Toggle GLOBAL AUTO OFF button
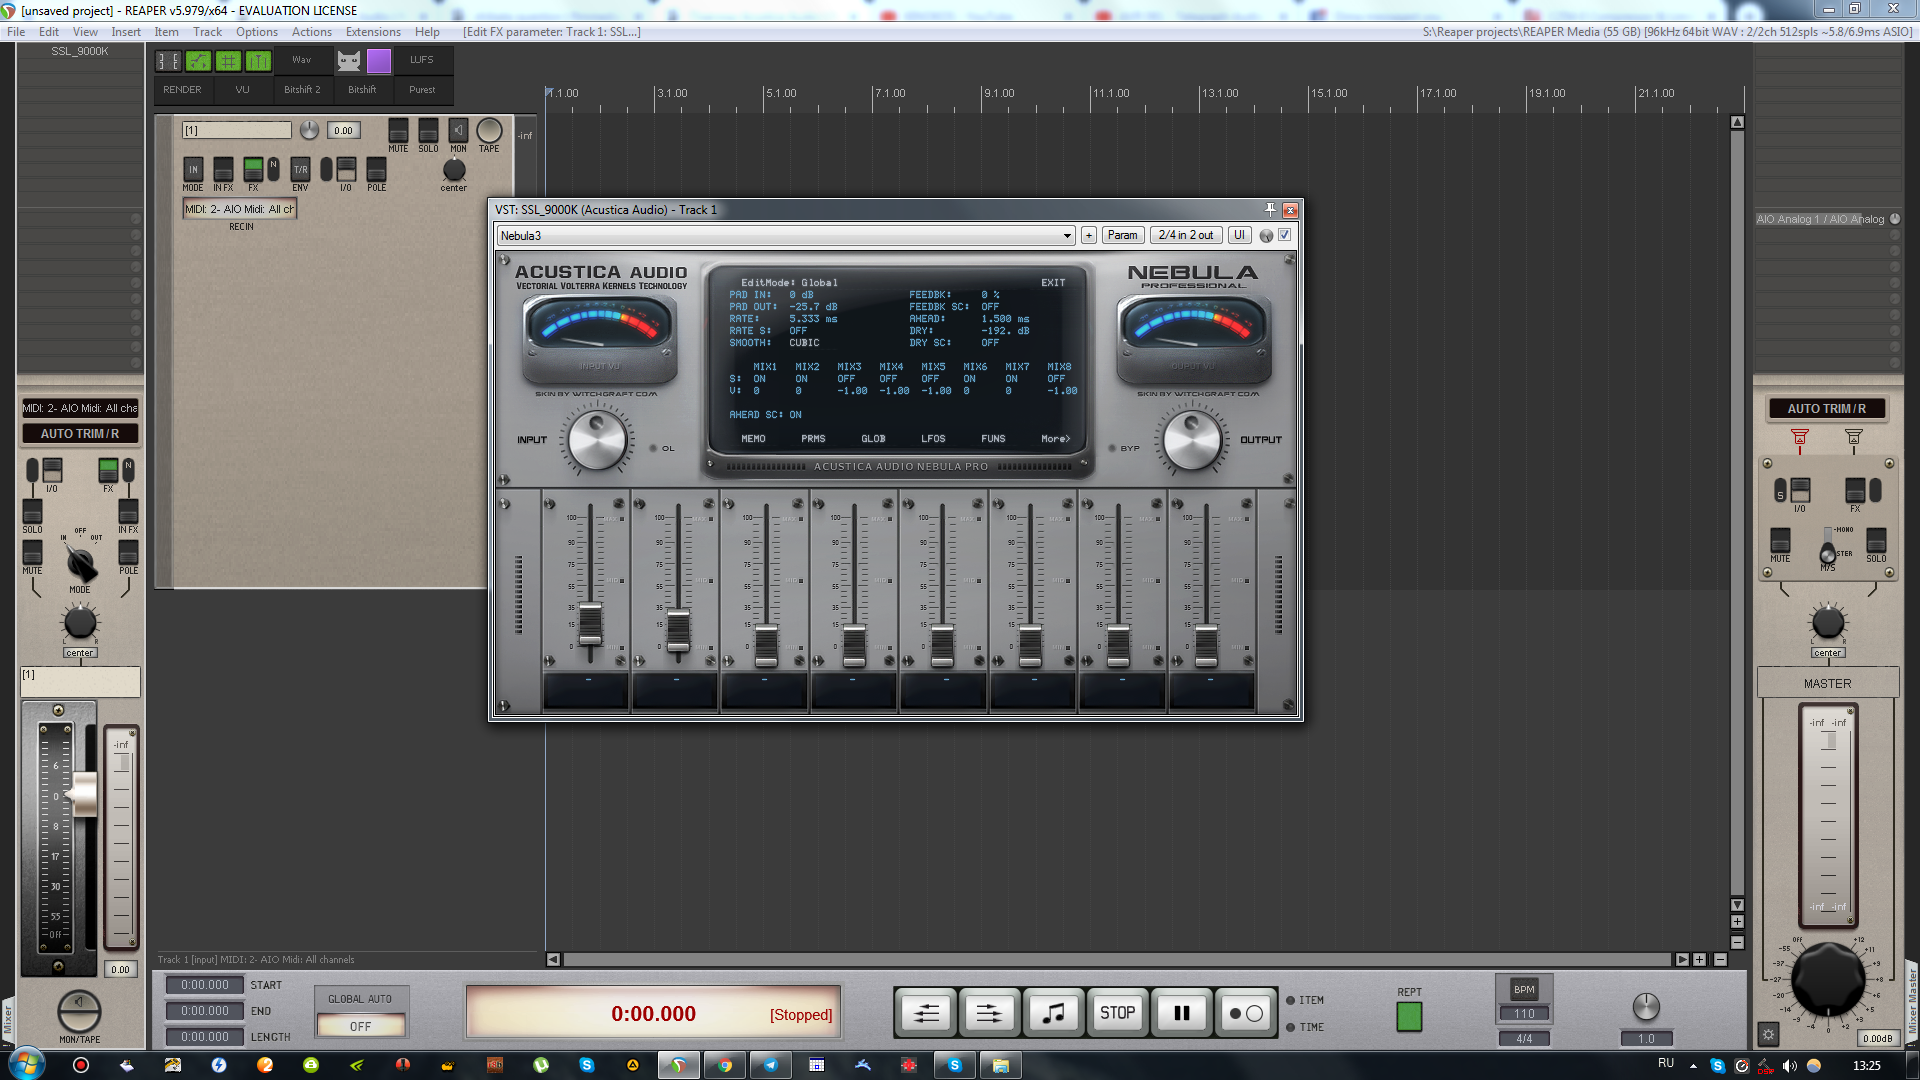The height and width of the screenshot is (1080, 1920). point(360,1026)
